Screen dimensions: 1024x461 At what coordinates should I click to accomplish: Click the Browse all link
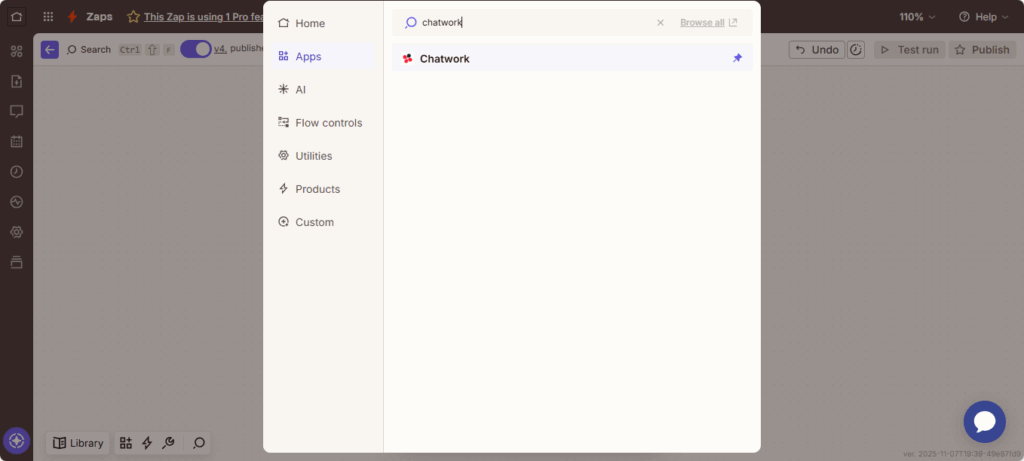coord(708,22)
